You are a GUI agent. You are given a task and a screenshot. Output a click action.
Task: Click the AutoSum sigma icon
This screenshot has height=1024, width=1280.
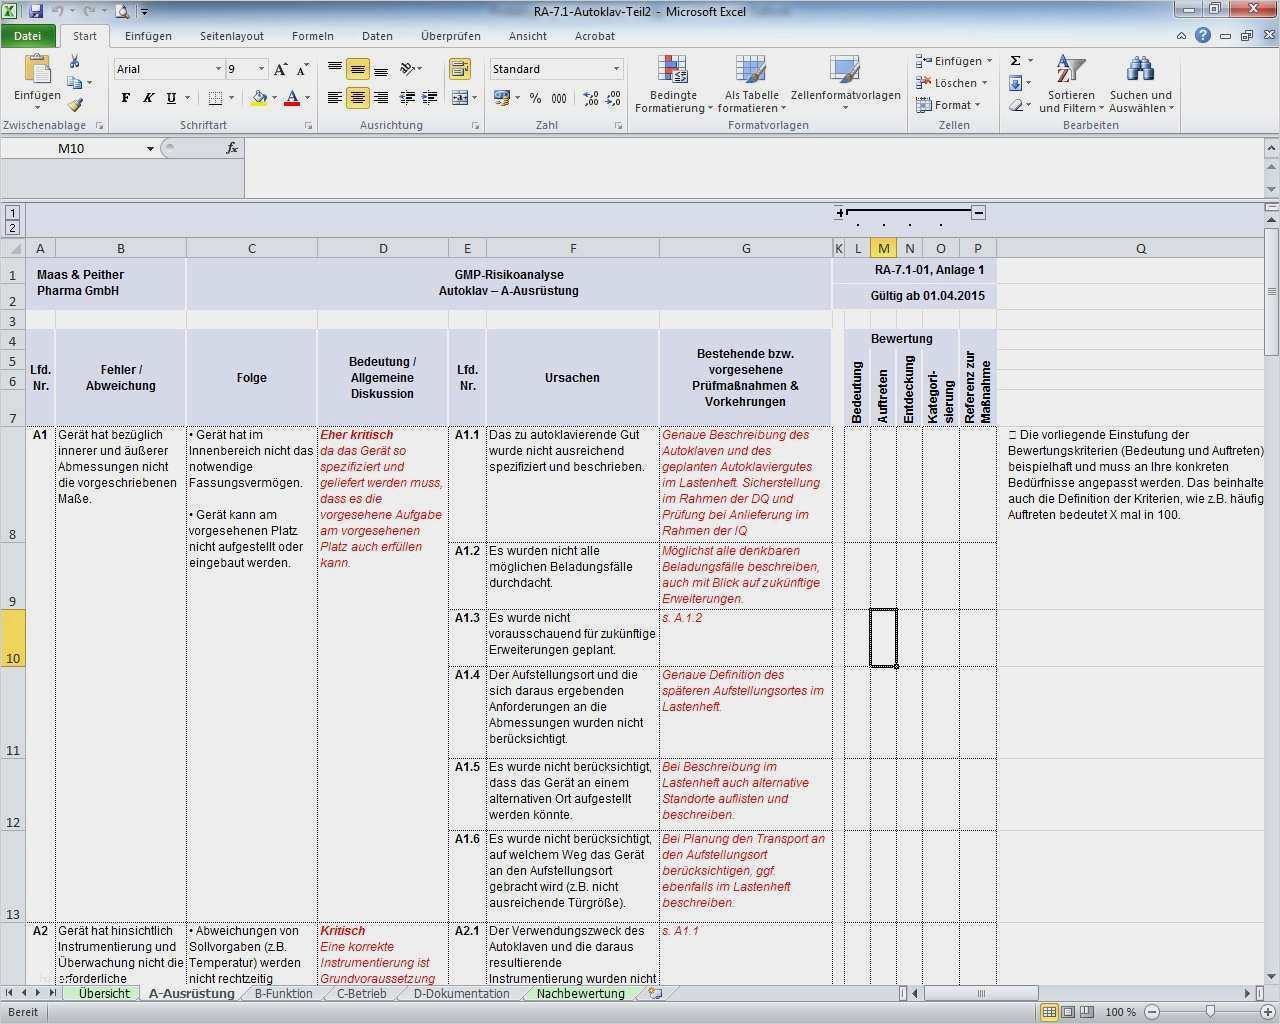(x=1014, y=62)
